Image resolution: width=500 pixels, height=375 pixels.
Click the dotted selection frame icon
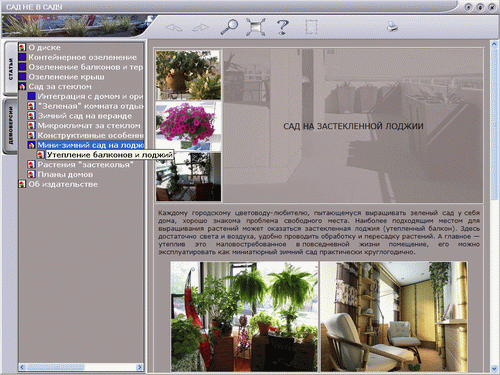pos(311,27)
